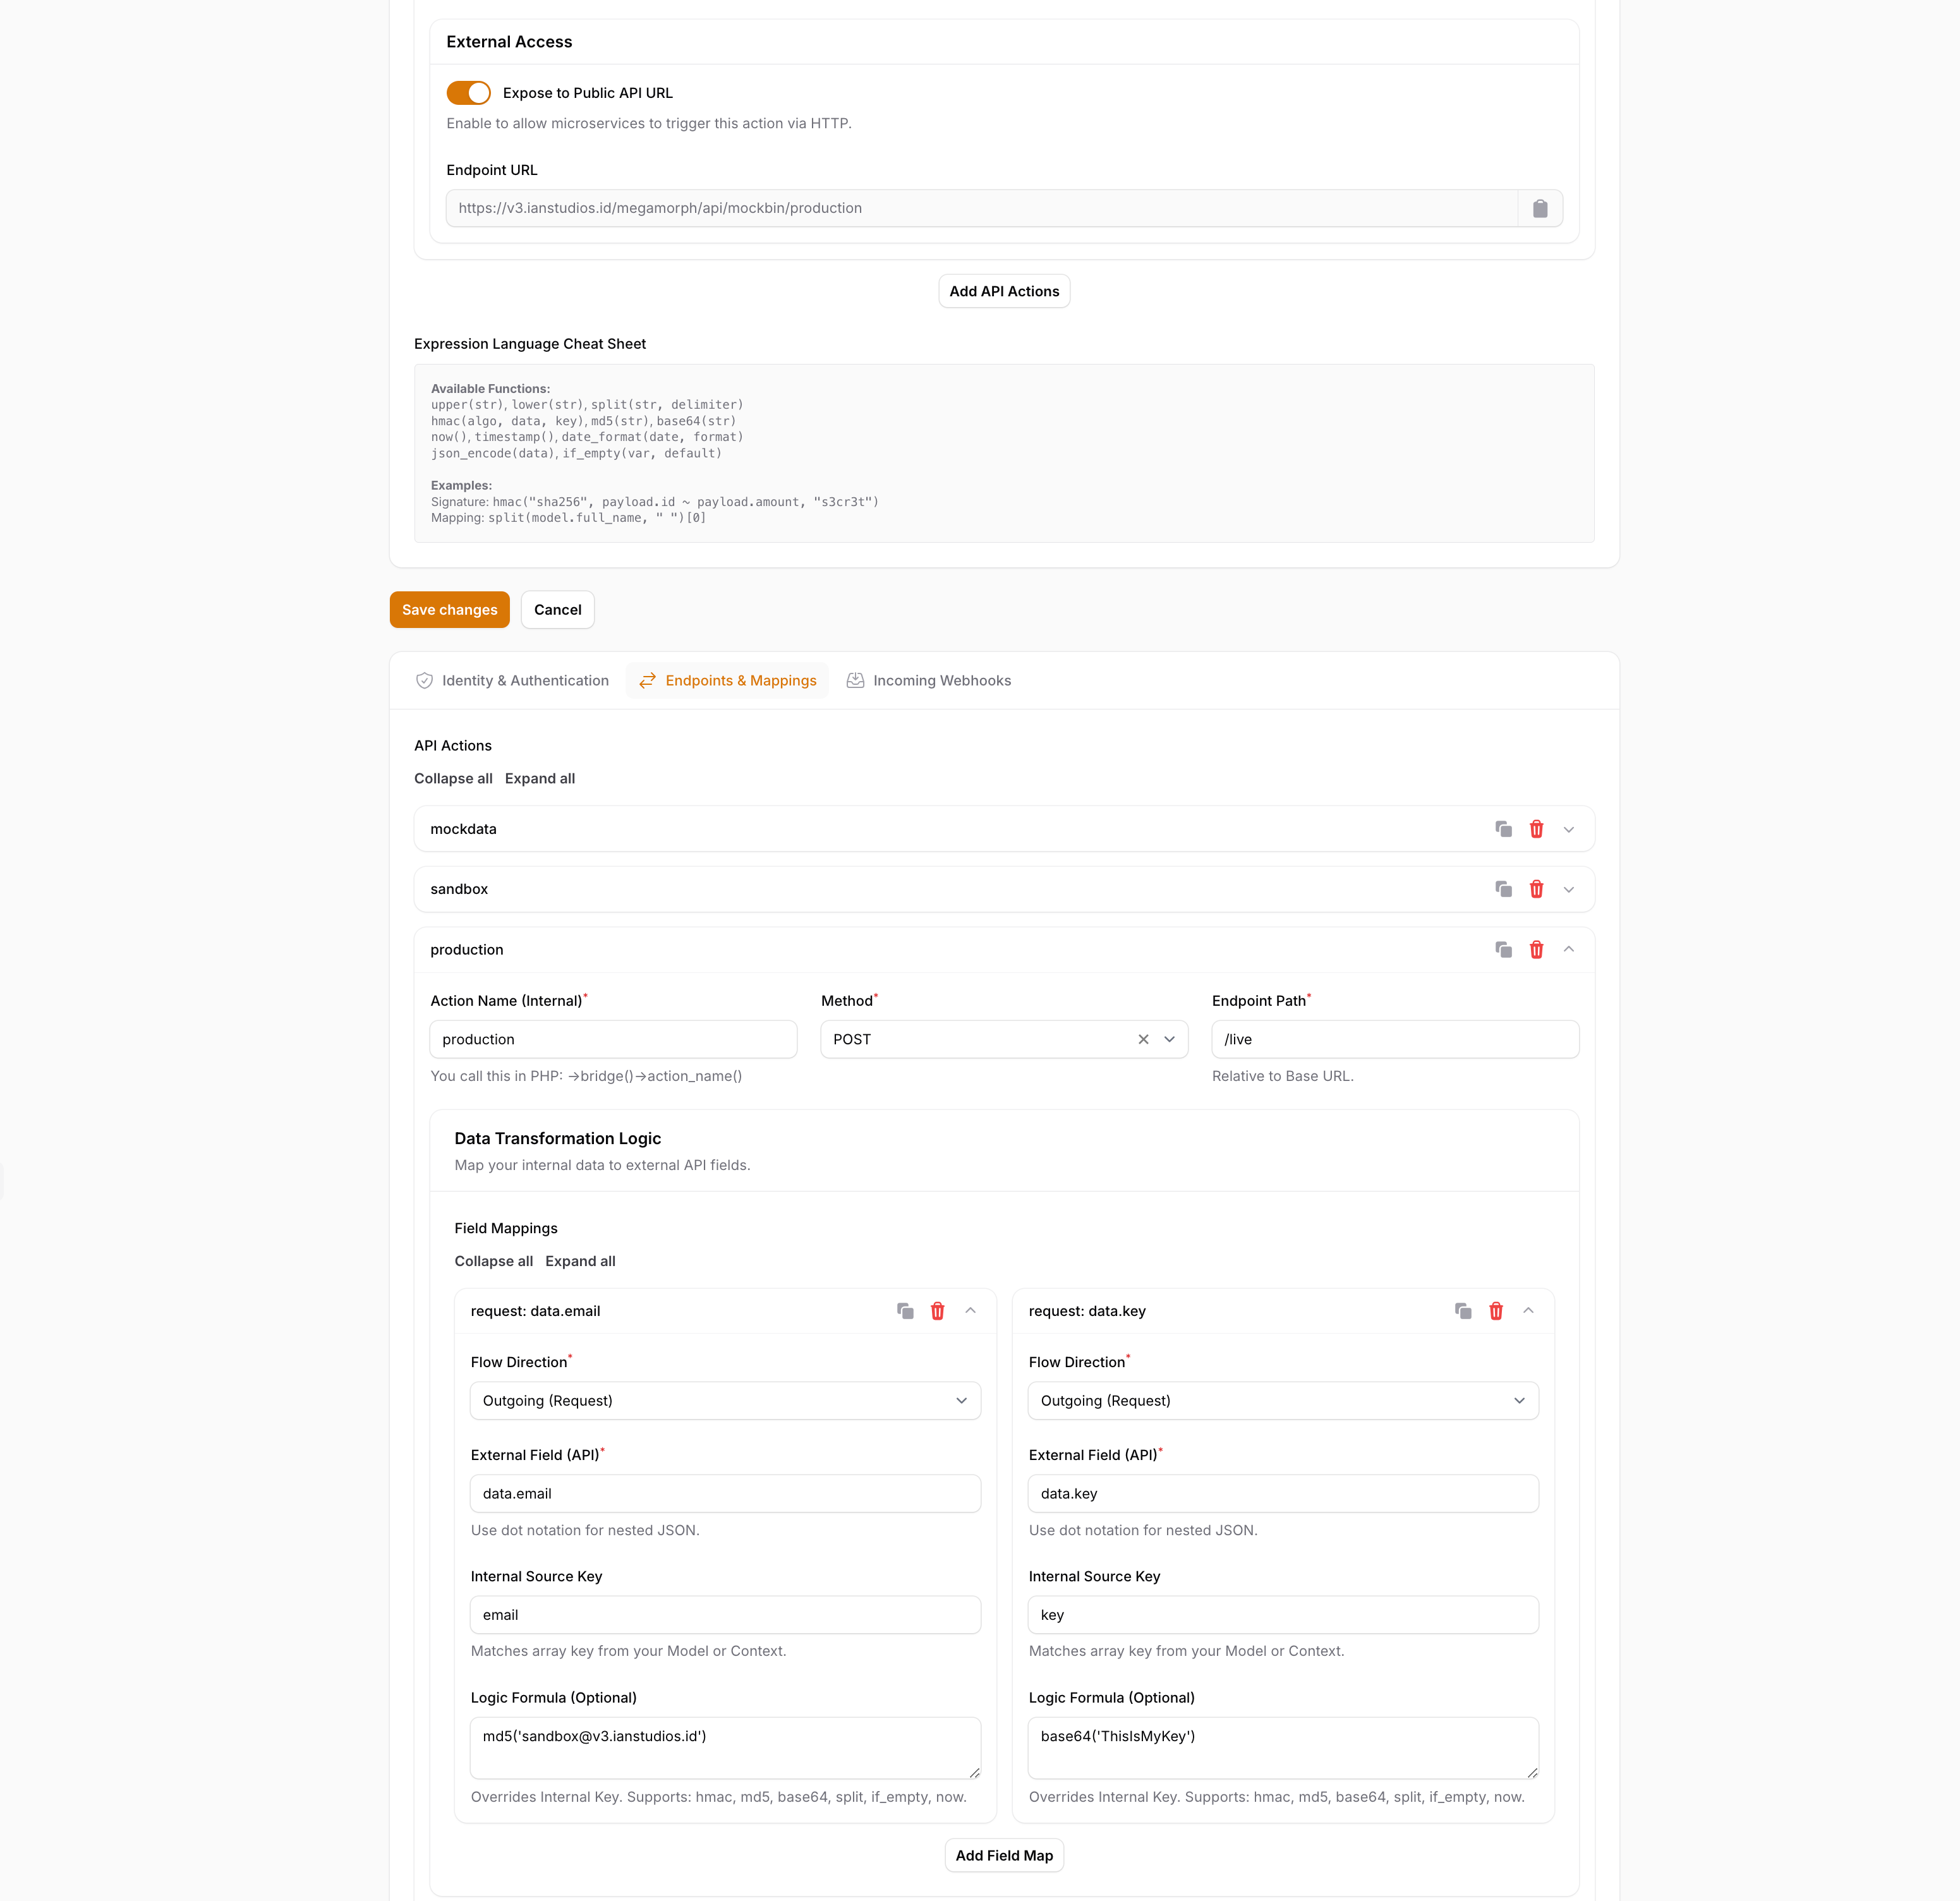1960x1901 pixels.
Task: Disable Expose to Public API URL
Action: (x=468, y=92)
